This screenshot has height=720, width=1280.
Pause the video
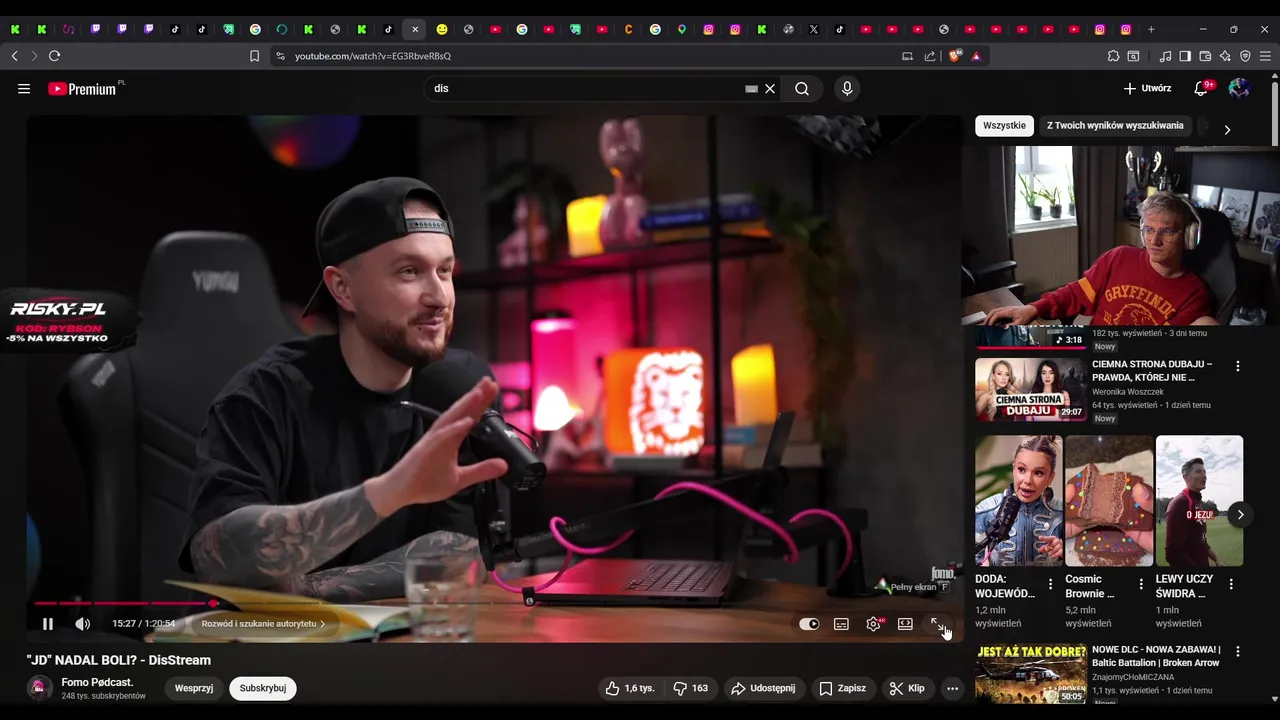click(47, 624)
